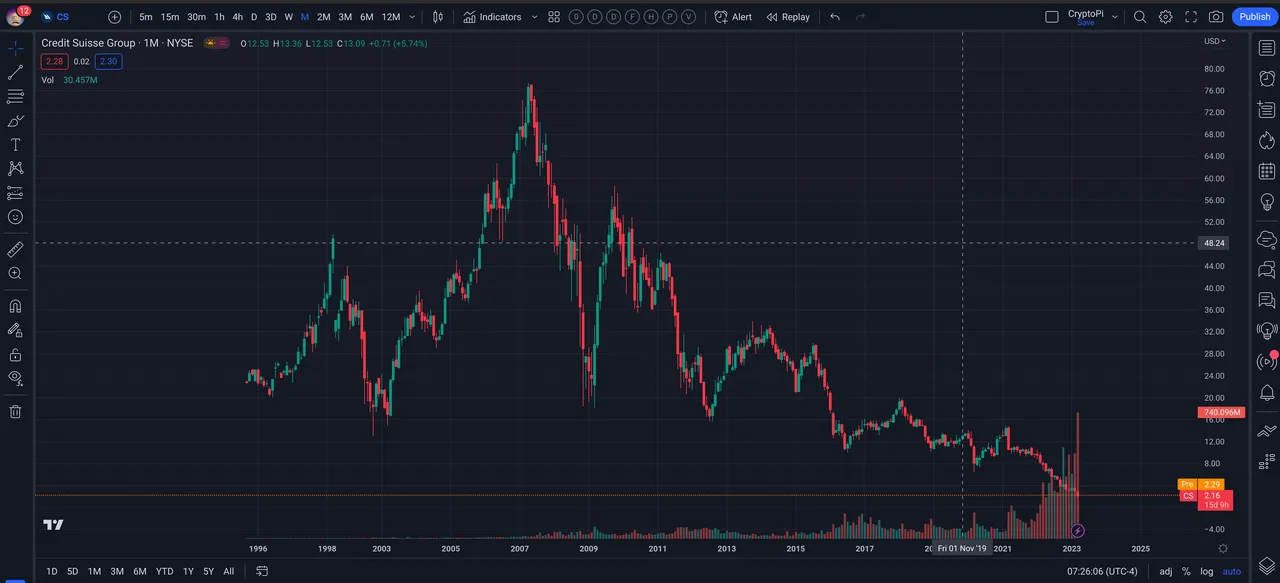Viewport: 1280px width, 583px height.
Task: Open the CryptoPi layout dropdown arrow
Action: point(1115,17)
